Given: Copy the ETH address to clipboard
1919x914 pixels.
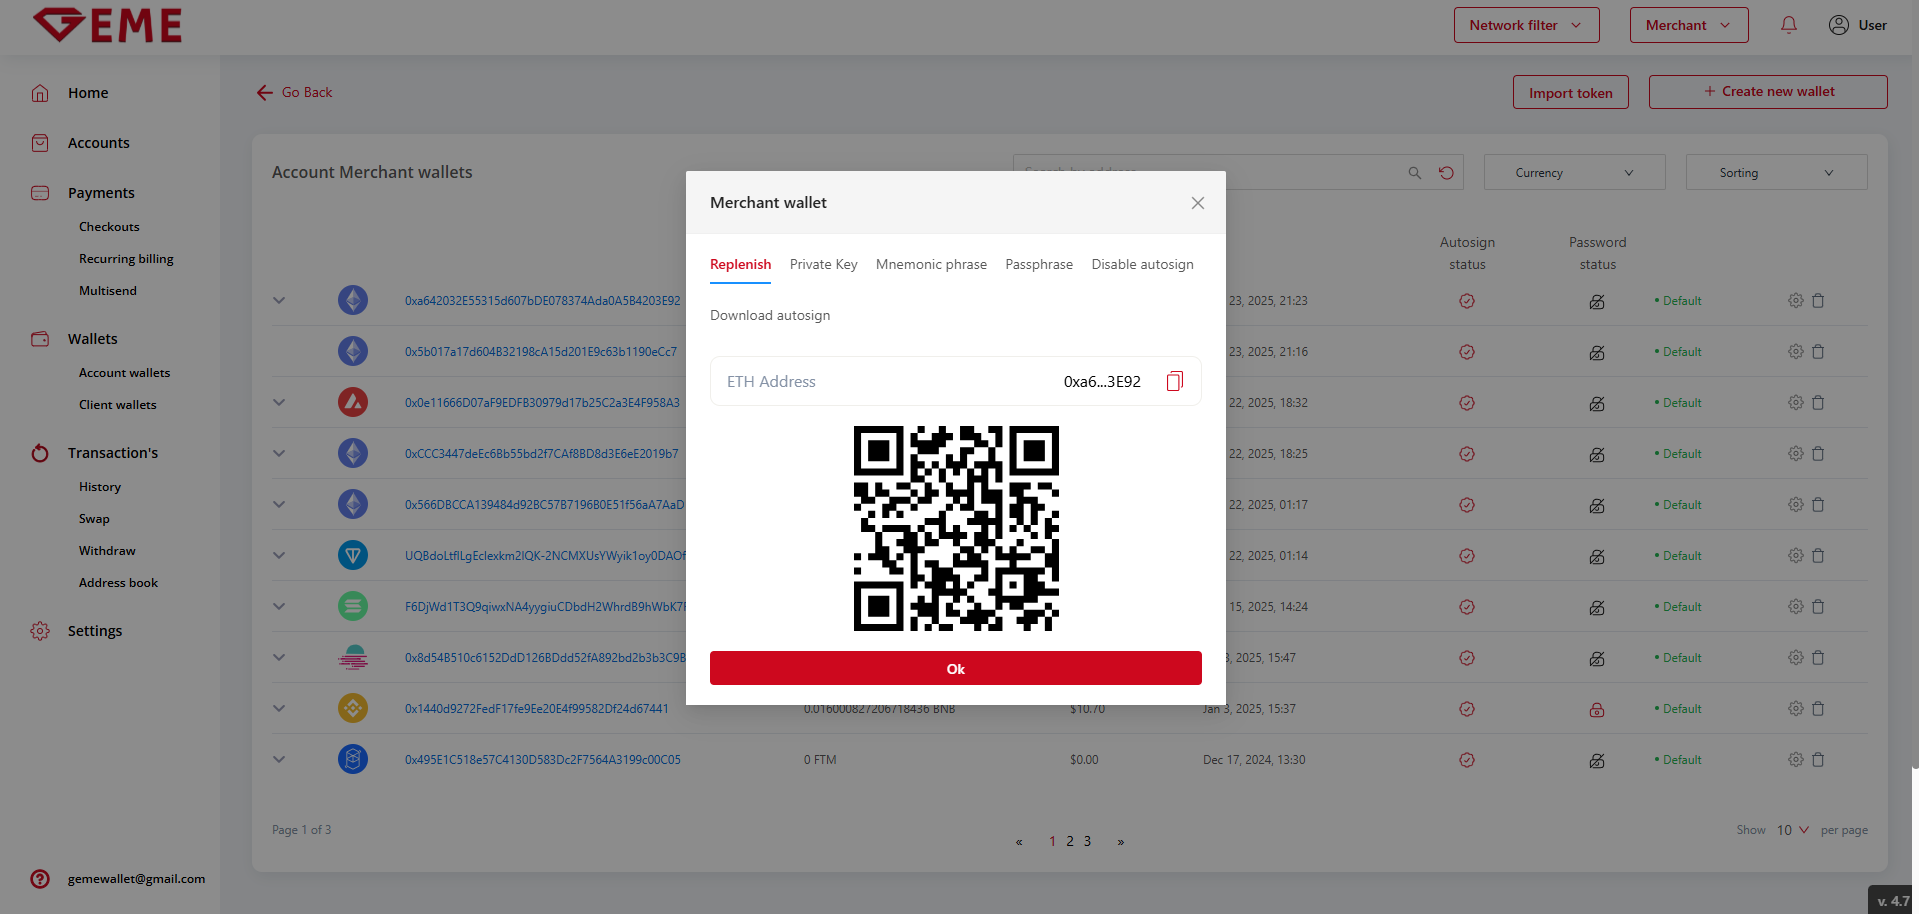Looking at the screenshot, I should coord(1174,381).
